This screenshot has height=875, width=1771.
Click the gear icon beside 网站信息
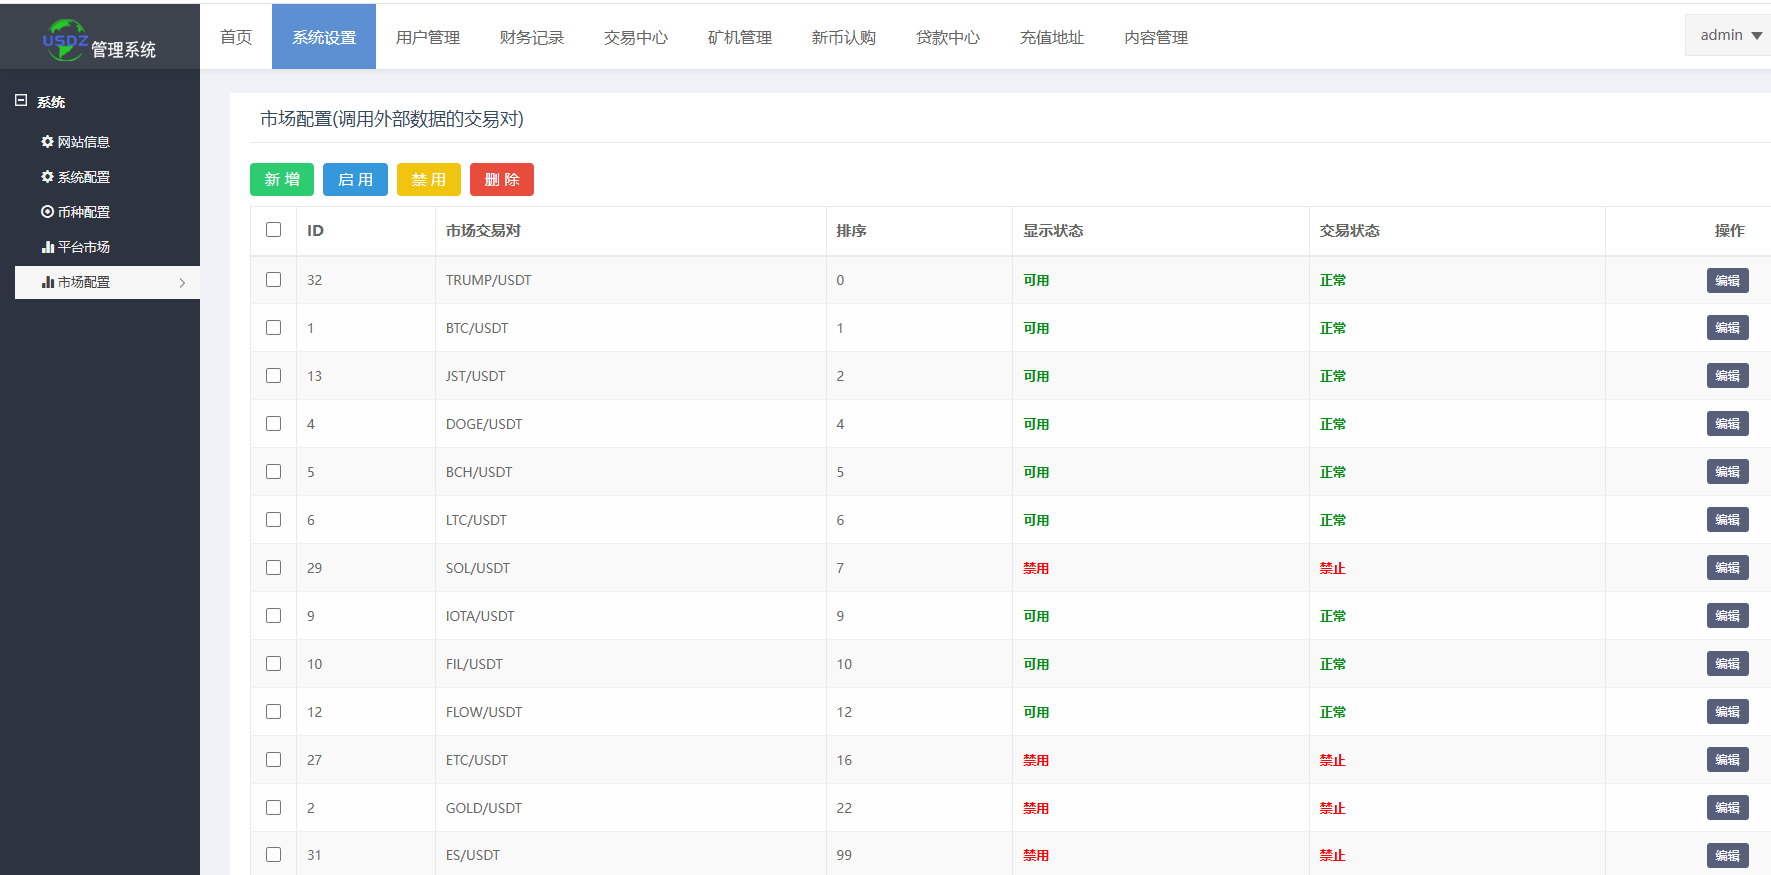click(x=47, y=142)
